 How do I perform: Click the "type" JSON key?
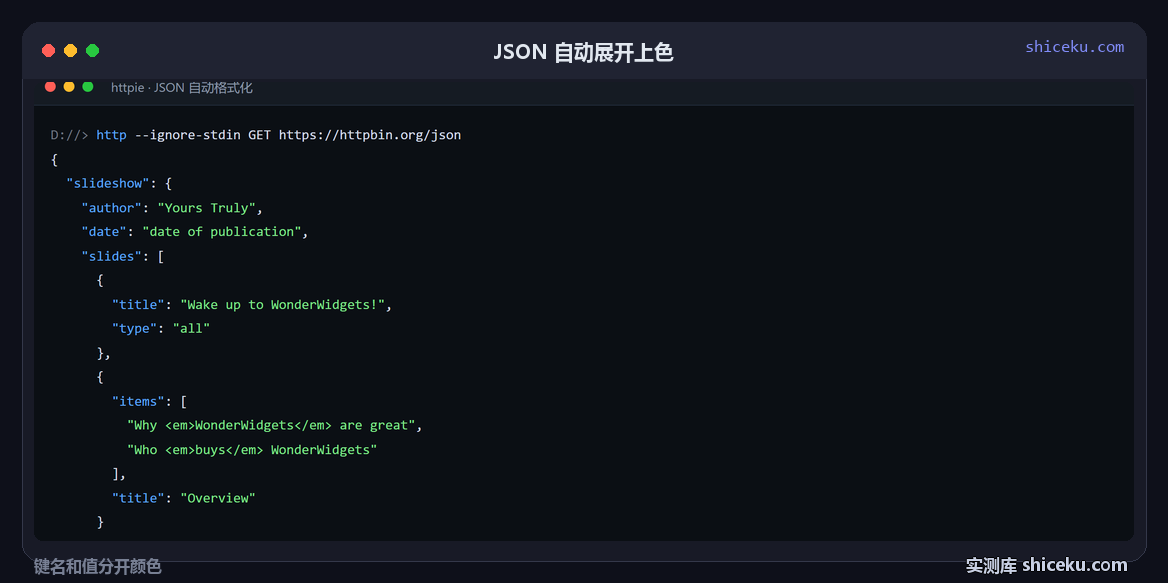(x=134, y=328)
